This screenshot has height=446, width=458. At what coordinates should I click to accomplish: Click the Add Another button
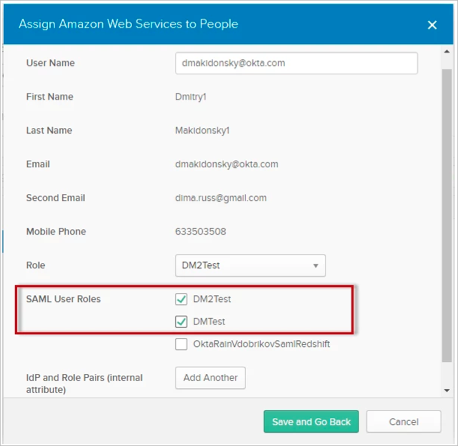tap(210, 378)
